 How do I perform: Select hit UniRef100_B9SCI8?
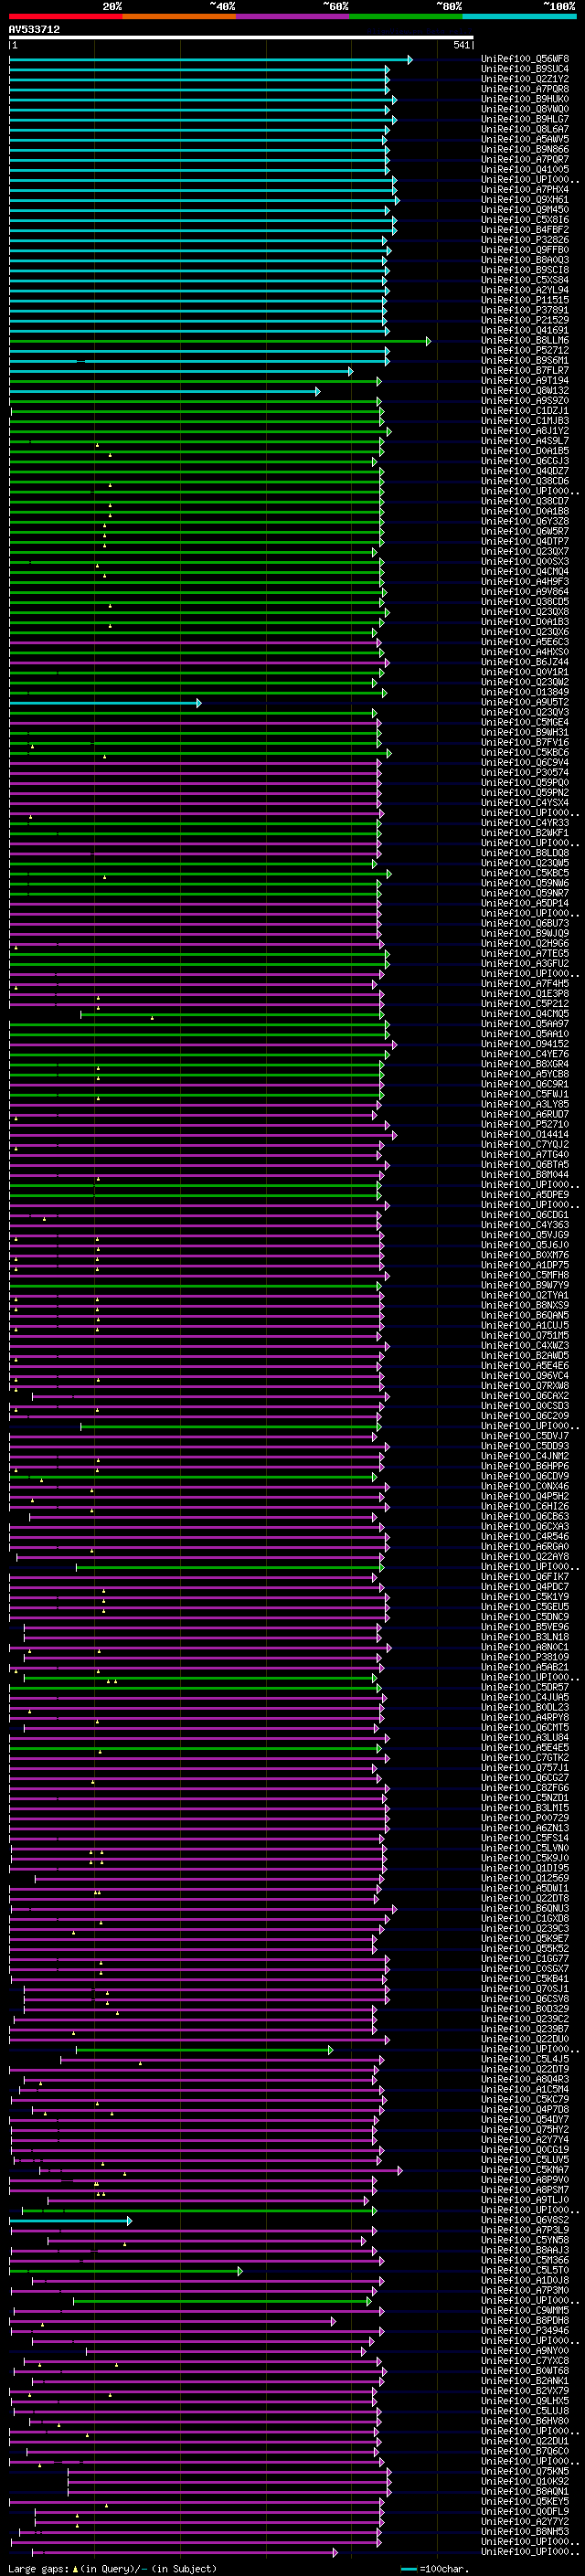click(x=525, y=270)
